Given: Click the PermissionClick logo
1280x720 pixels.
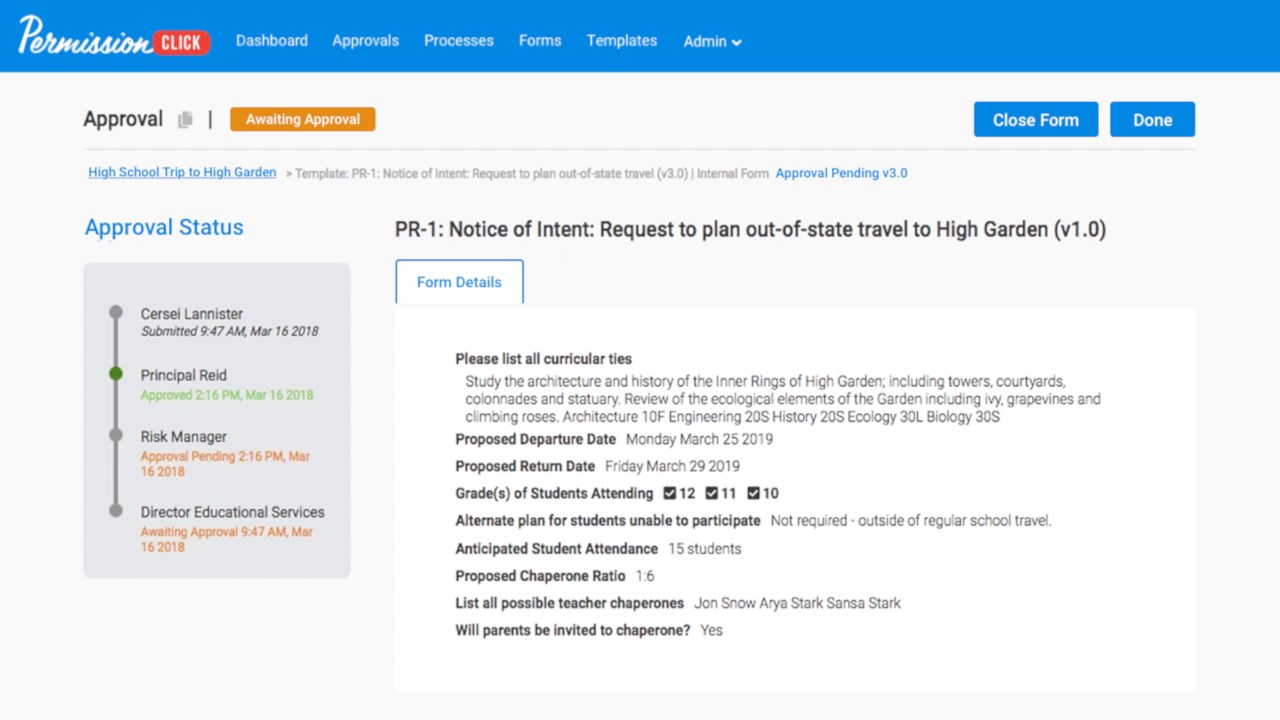Looking at the screenshot, I should click(113, 37).
